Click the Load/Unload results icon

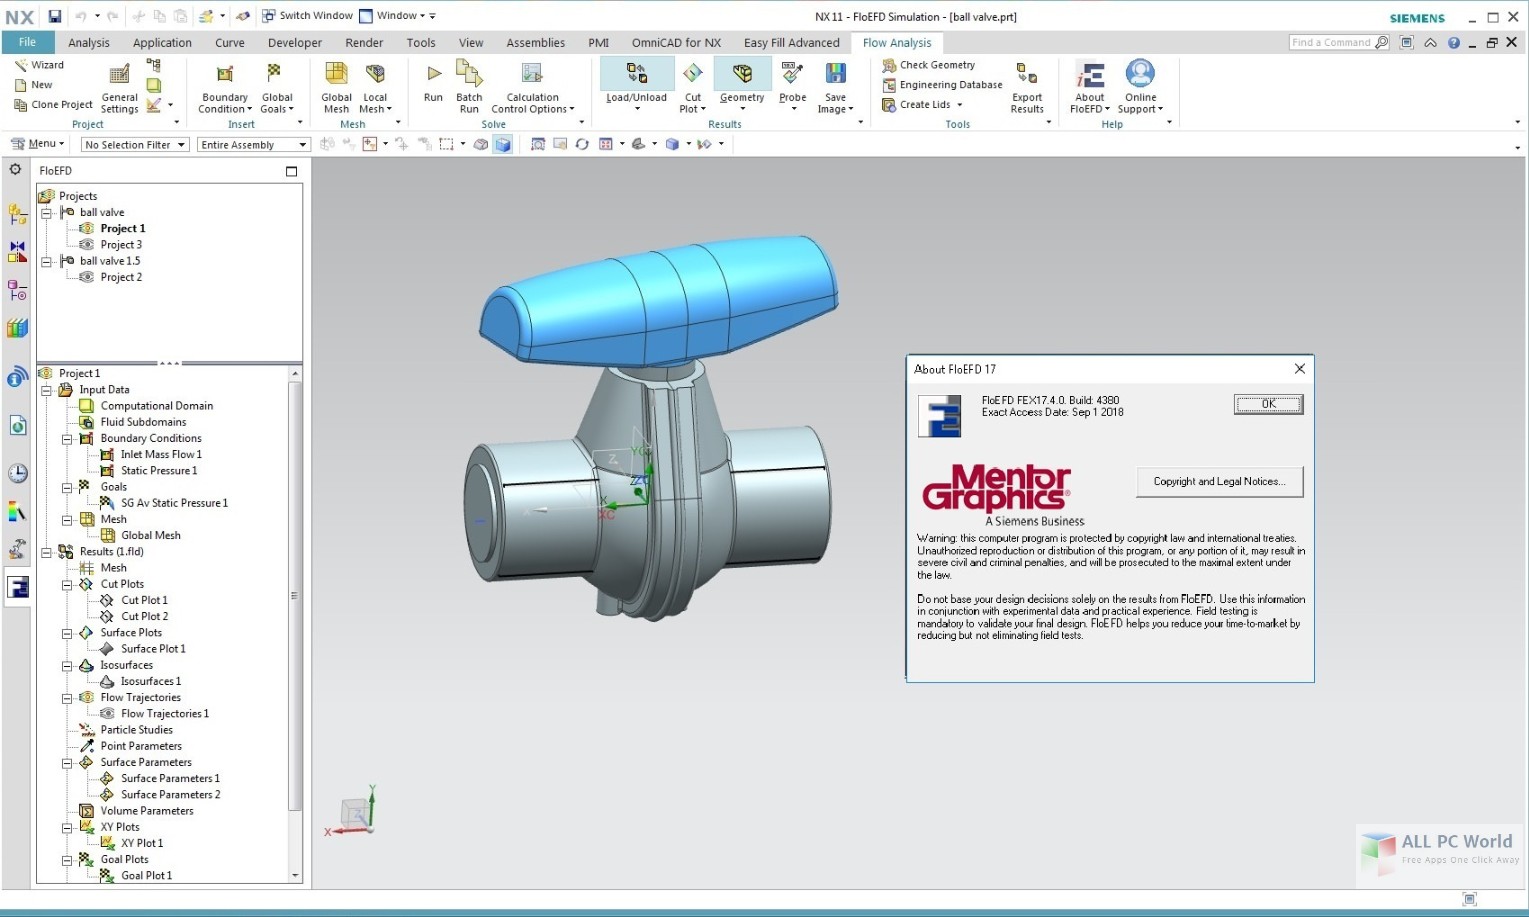point(636,73)
